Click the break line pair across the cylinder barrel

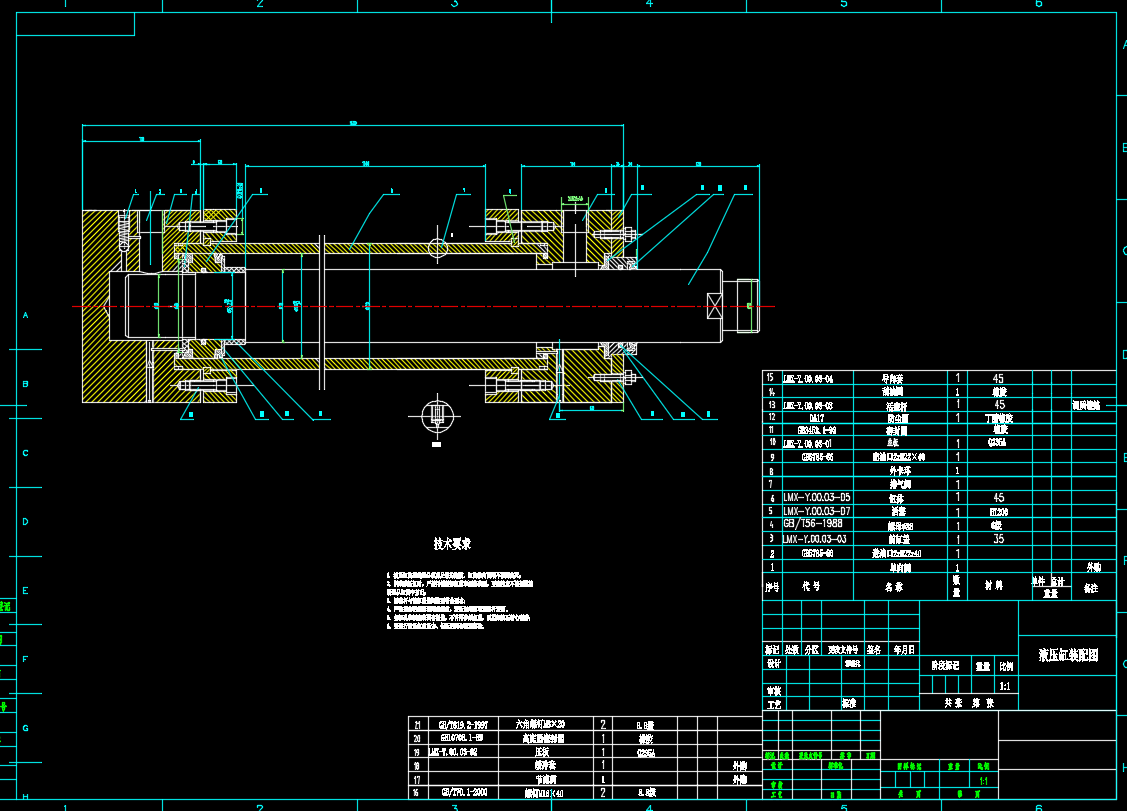[321, 310]
